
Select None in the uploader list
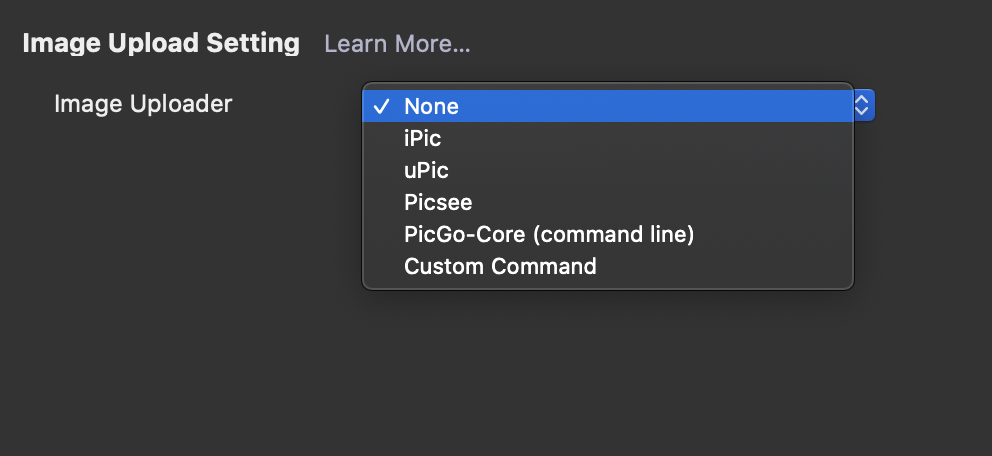click(x=431, y=106)
